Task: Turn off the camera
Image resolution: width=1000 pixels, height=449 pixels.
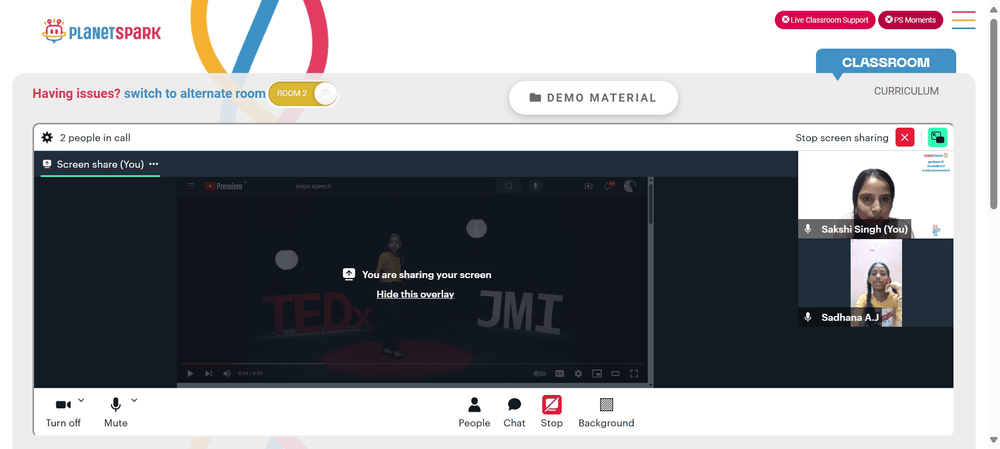Action: point(63,412)
